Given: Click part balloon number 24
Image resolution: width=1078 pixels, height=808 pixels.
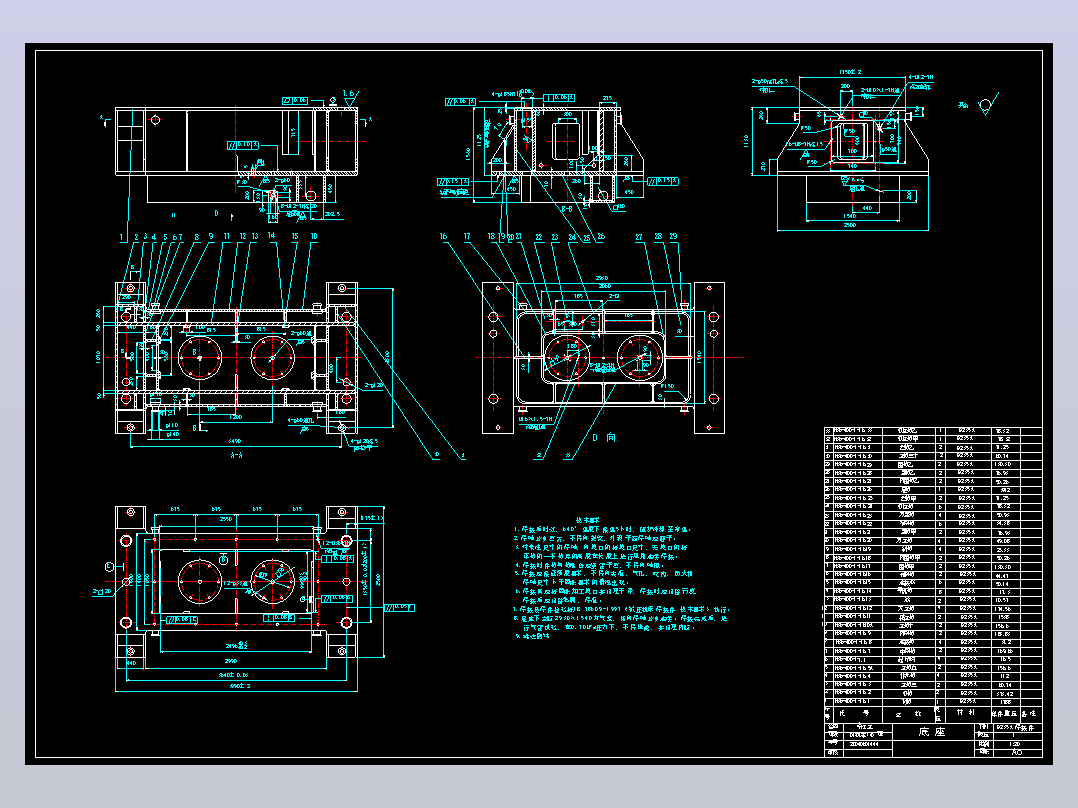Looking at the screenshot, I should [572, 237].
